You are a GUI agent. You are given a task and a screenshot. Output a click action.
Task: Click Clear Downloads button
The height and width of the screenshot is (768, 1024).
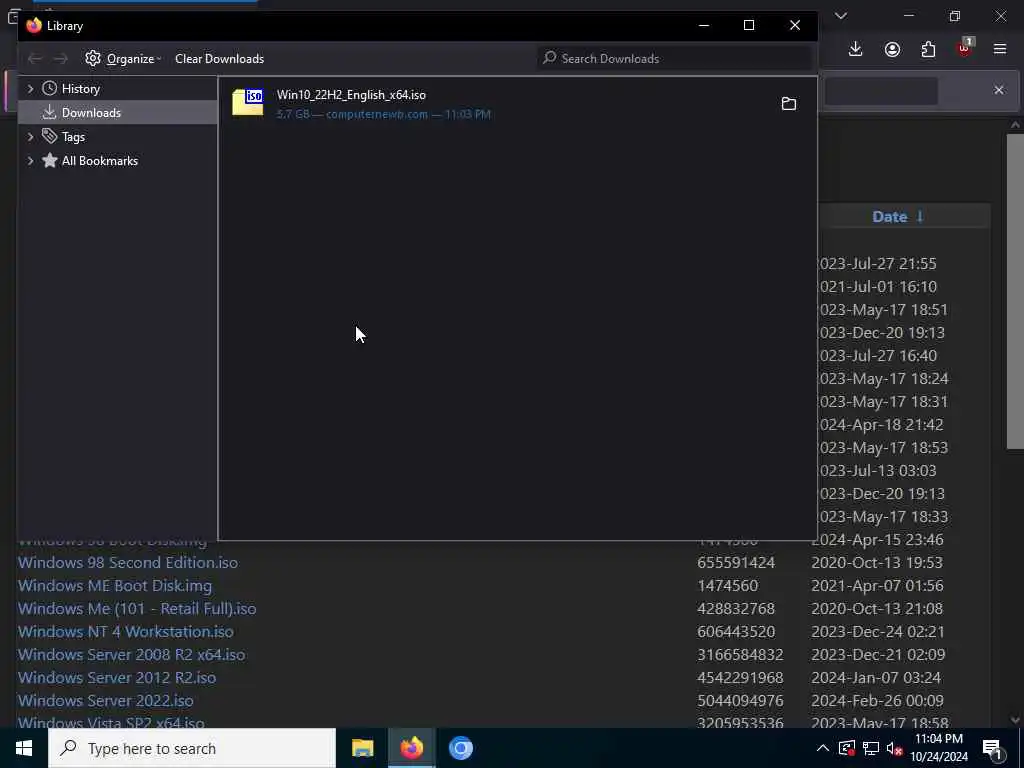(219, 59)
